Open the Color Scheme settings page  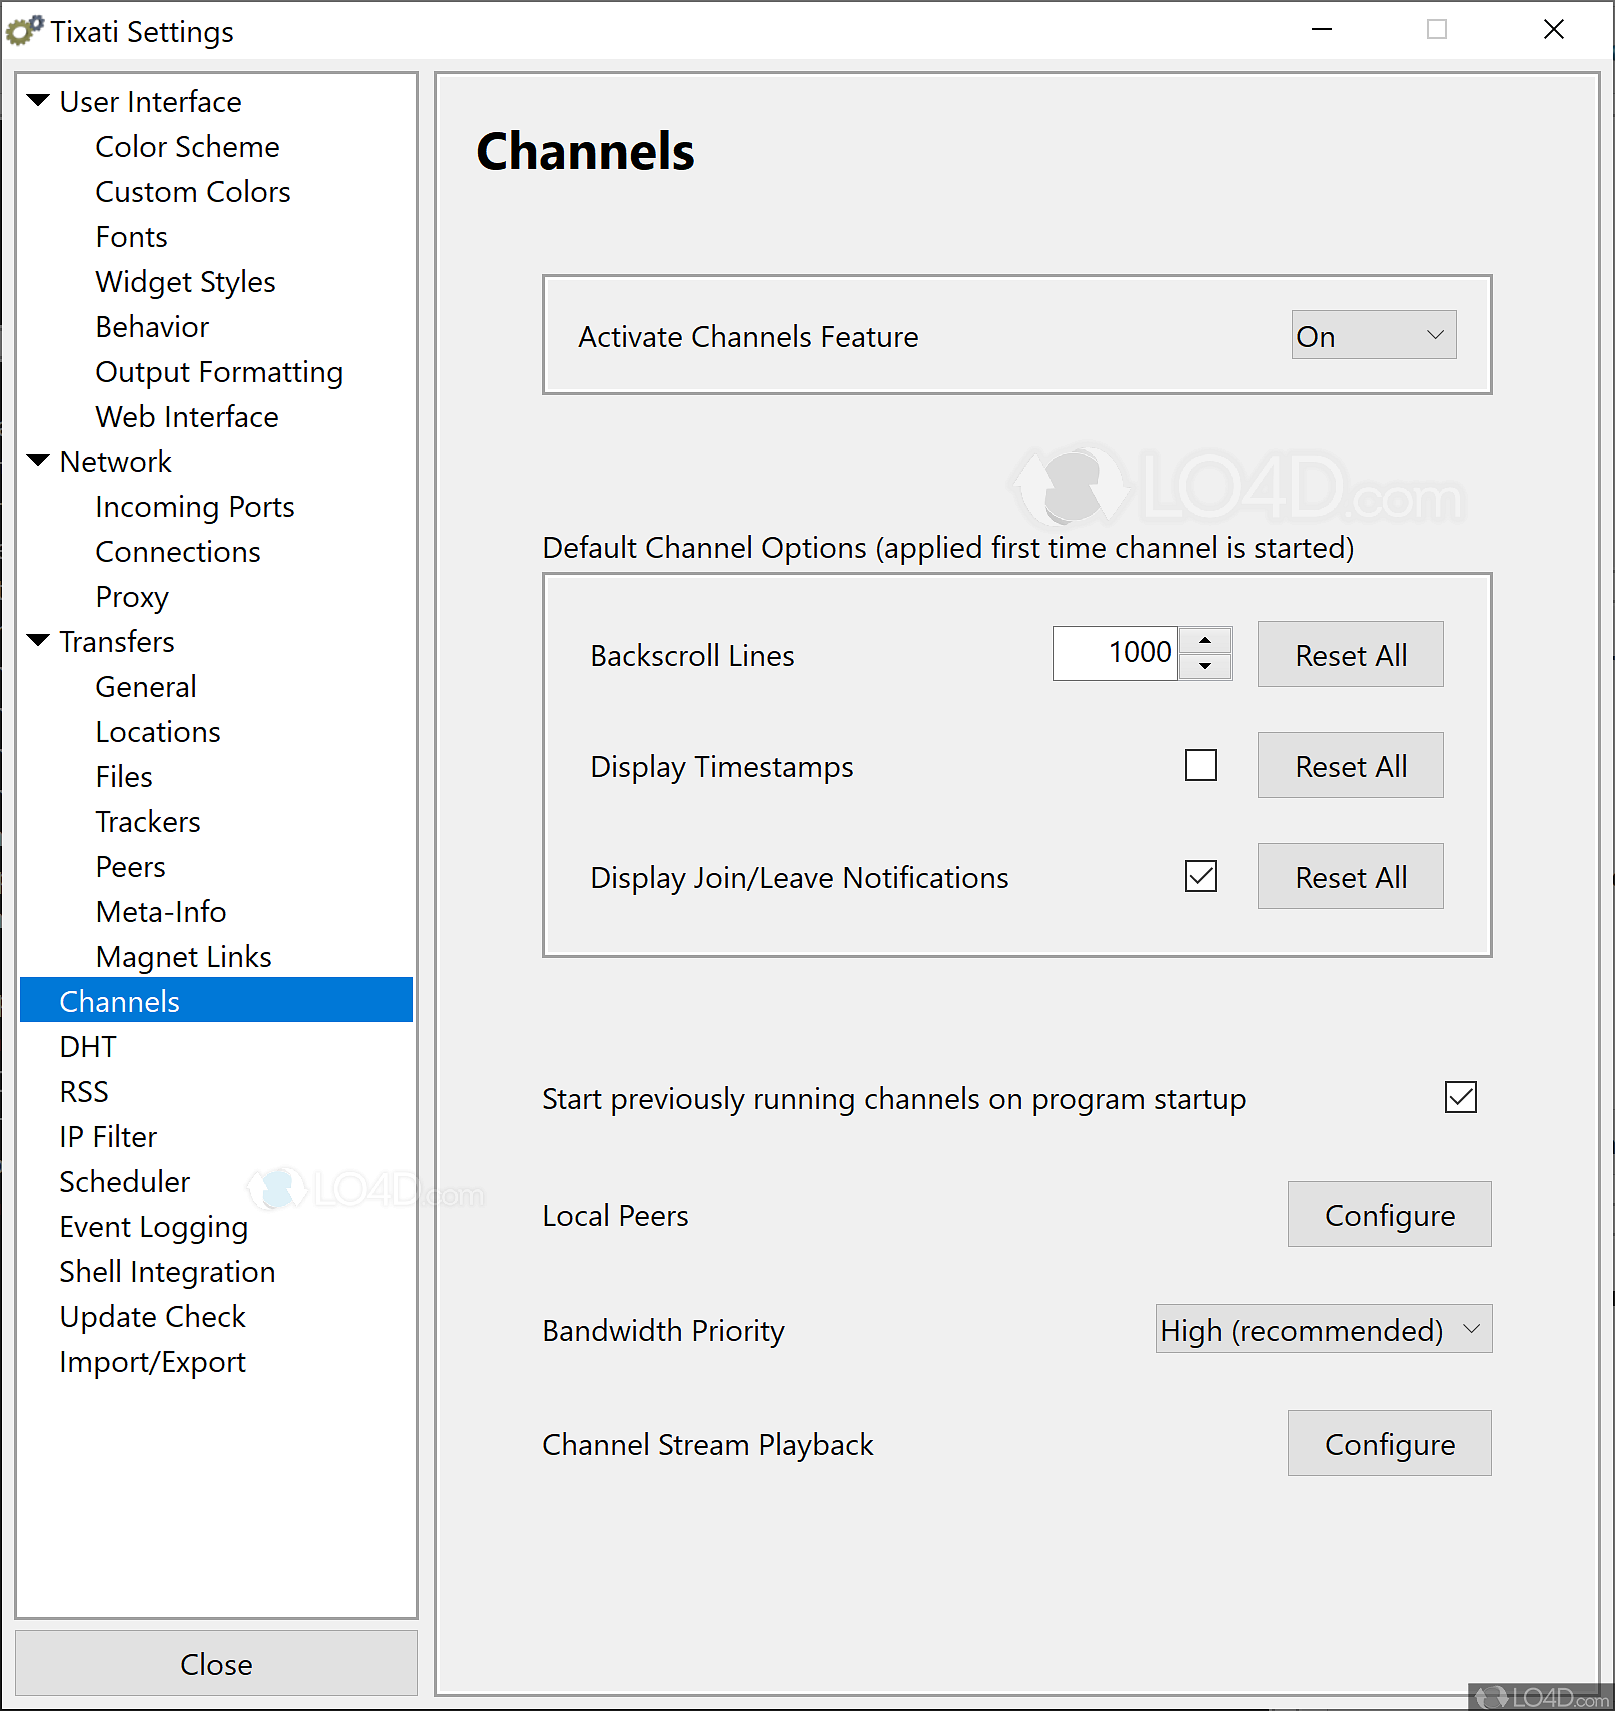[x=187, y=147]
